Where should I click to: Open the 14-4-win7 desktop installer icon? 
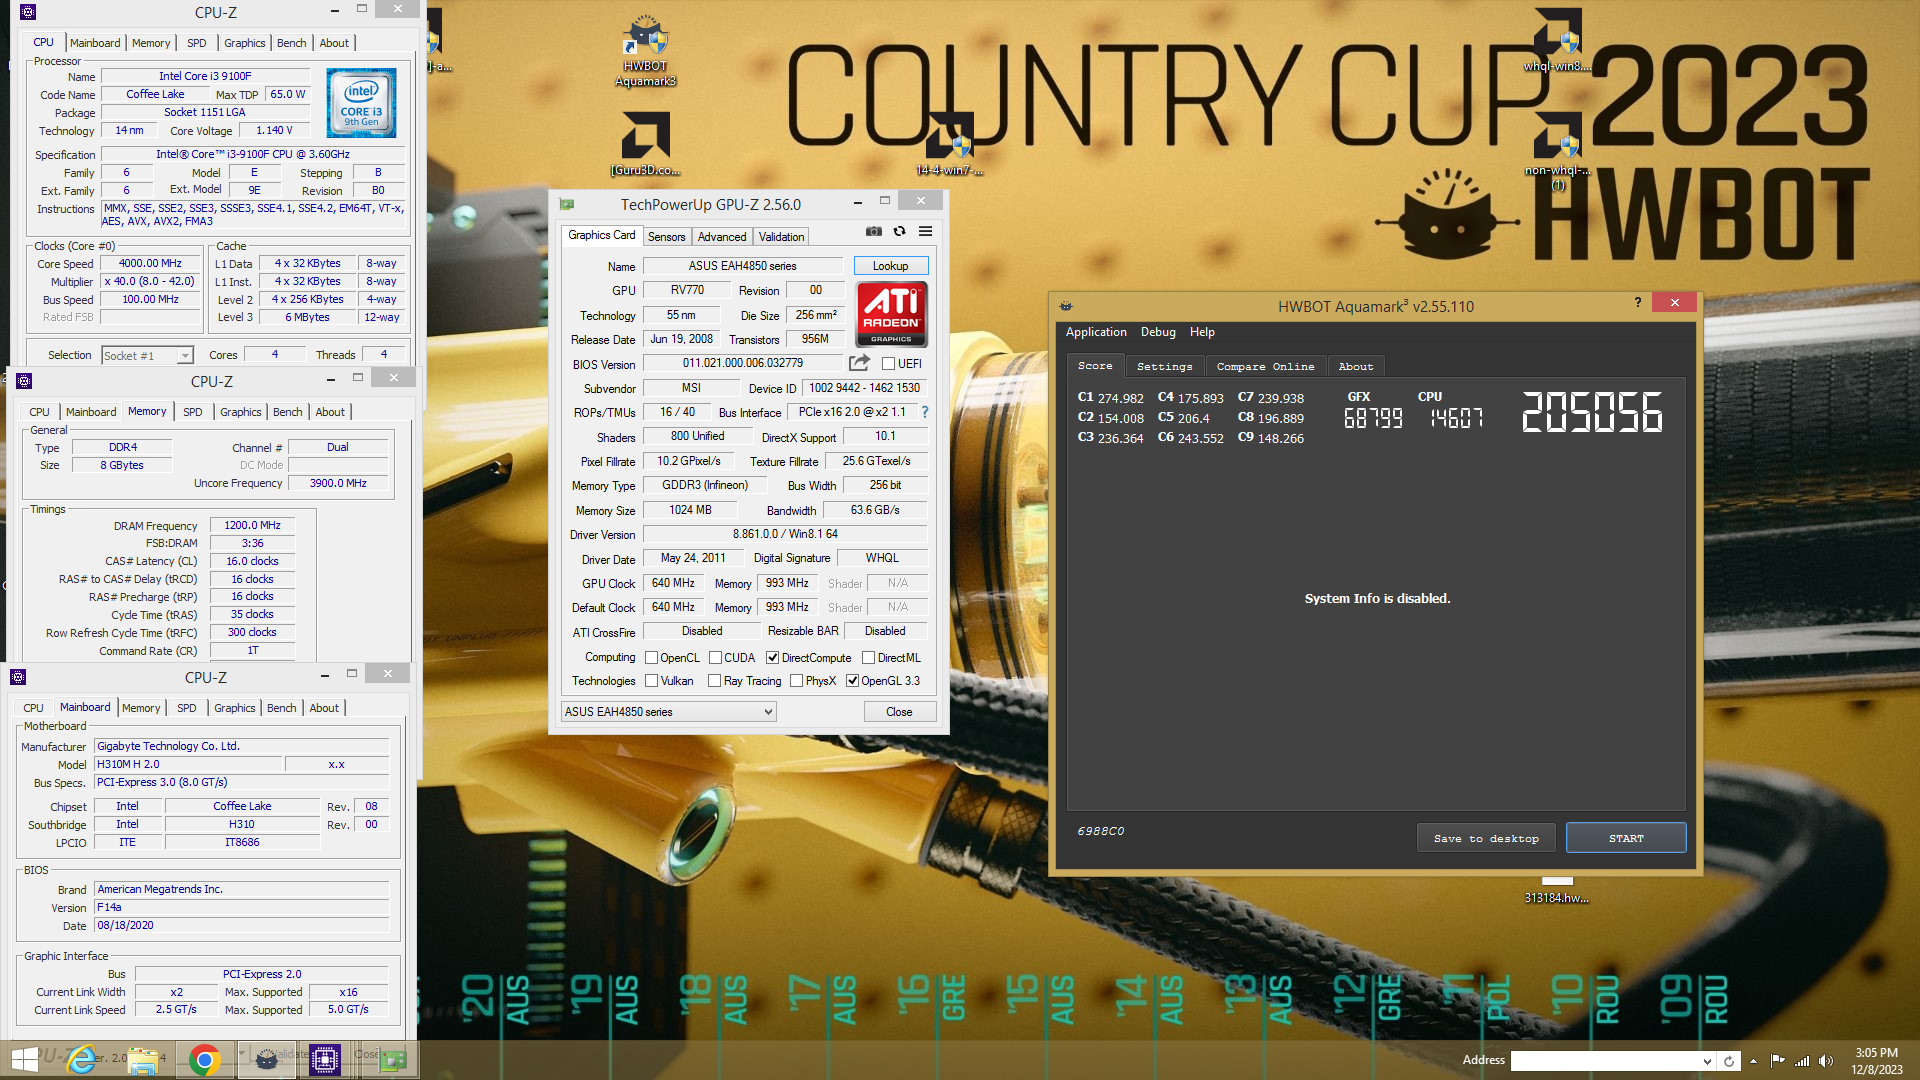point(949,143)
